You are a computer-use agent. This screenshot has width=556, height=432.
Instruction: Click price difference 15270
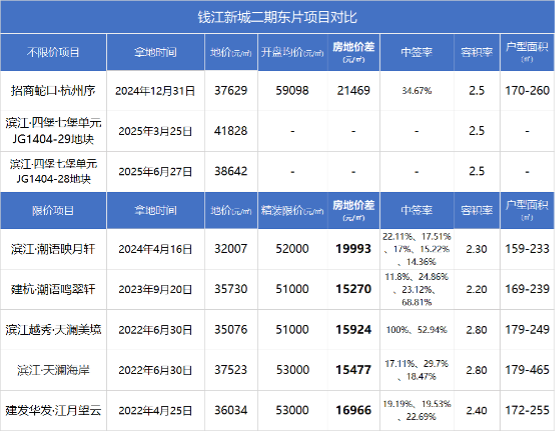point(354,289)
